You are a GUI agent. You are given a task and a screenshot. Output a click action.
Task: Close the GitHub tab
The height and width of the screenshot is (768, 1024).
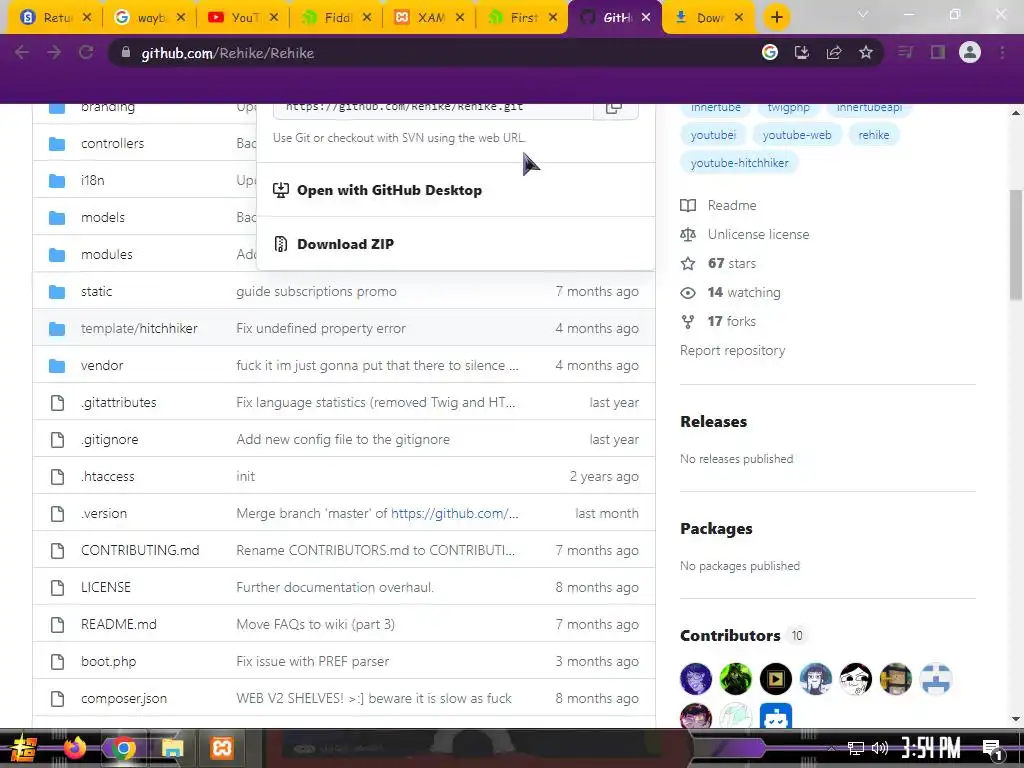pyautogui.click(x=646, y=18)
